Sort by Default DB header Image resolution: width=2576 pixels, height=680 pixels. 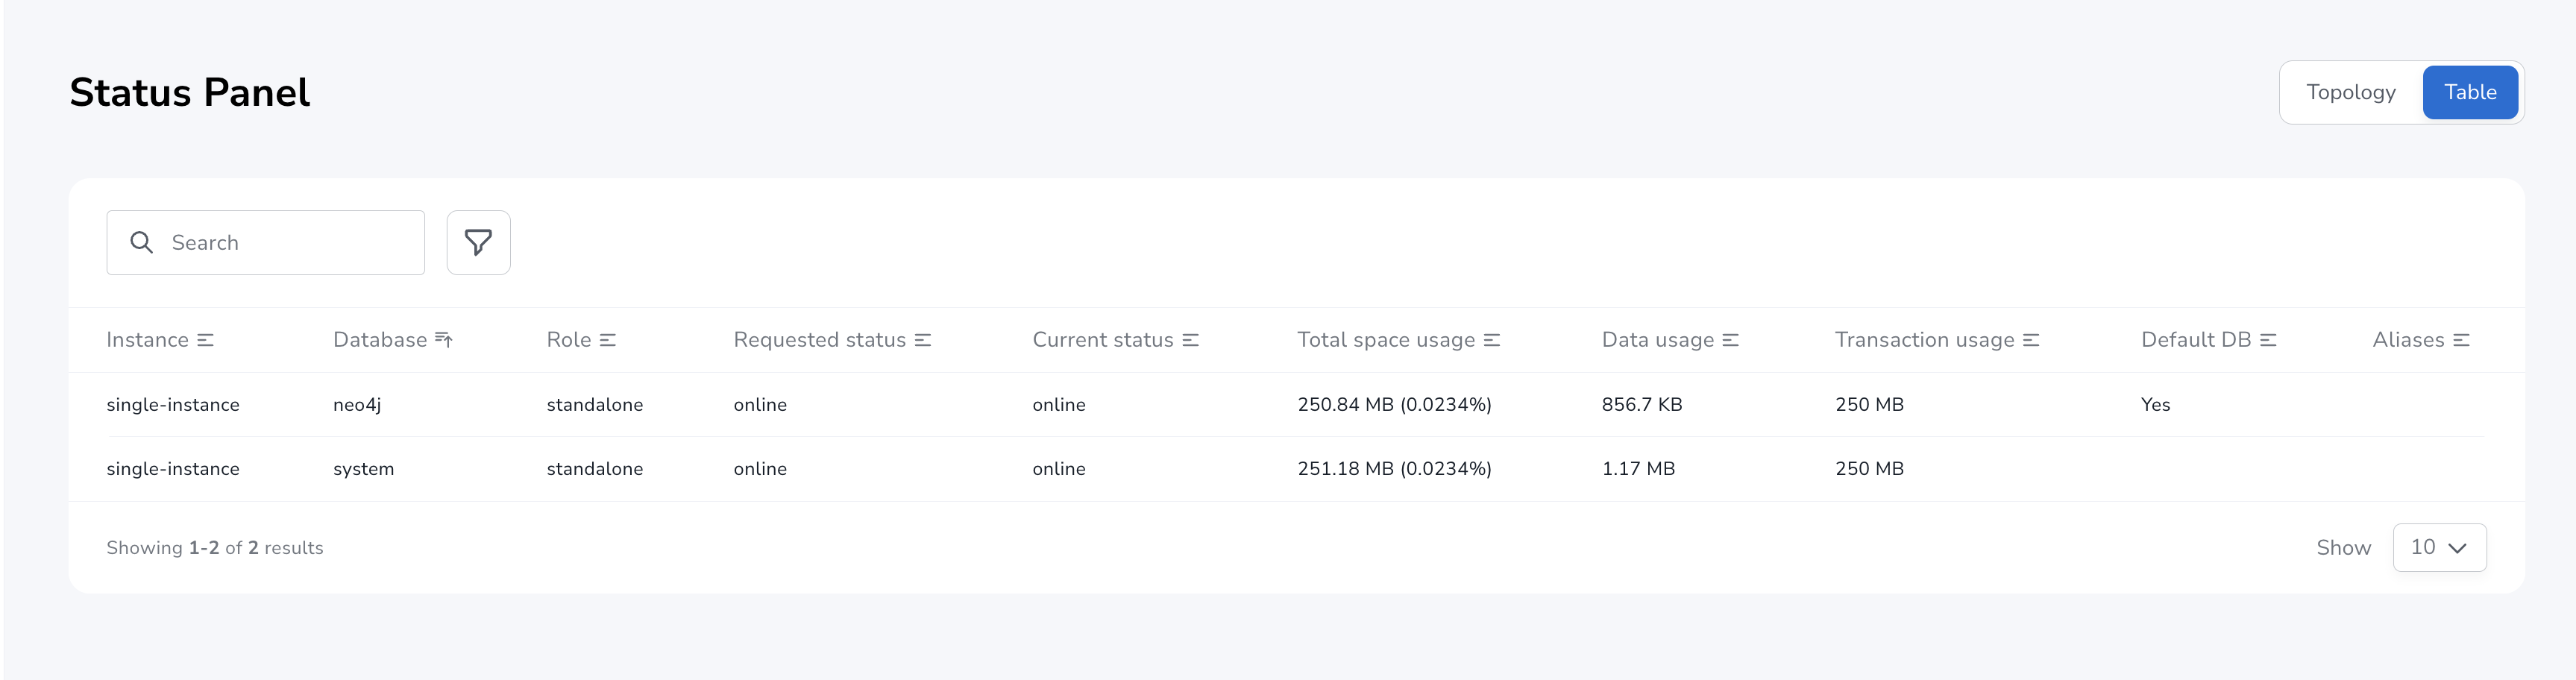click(2196, 340)
